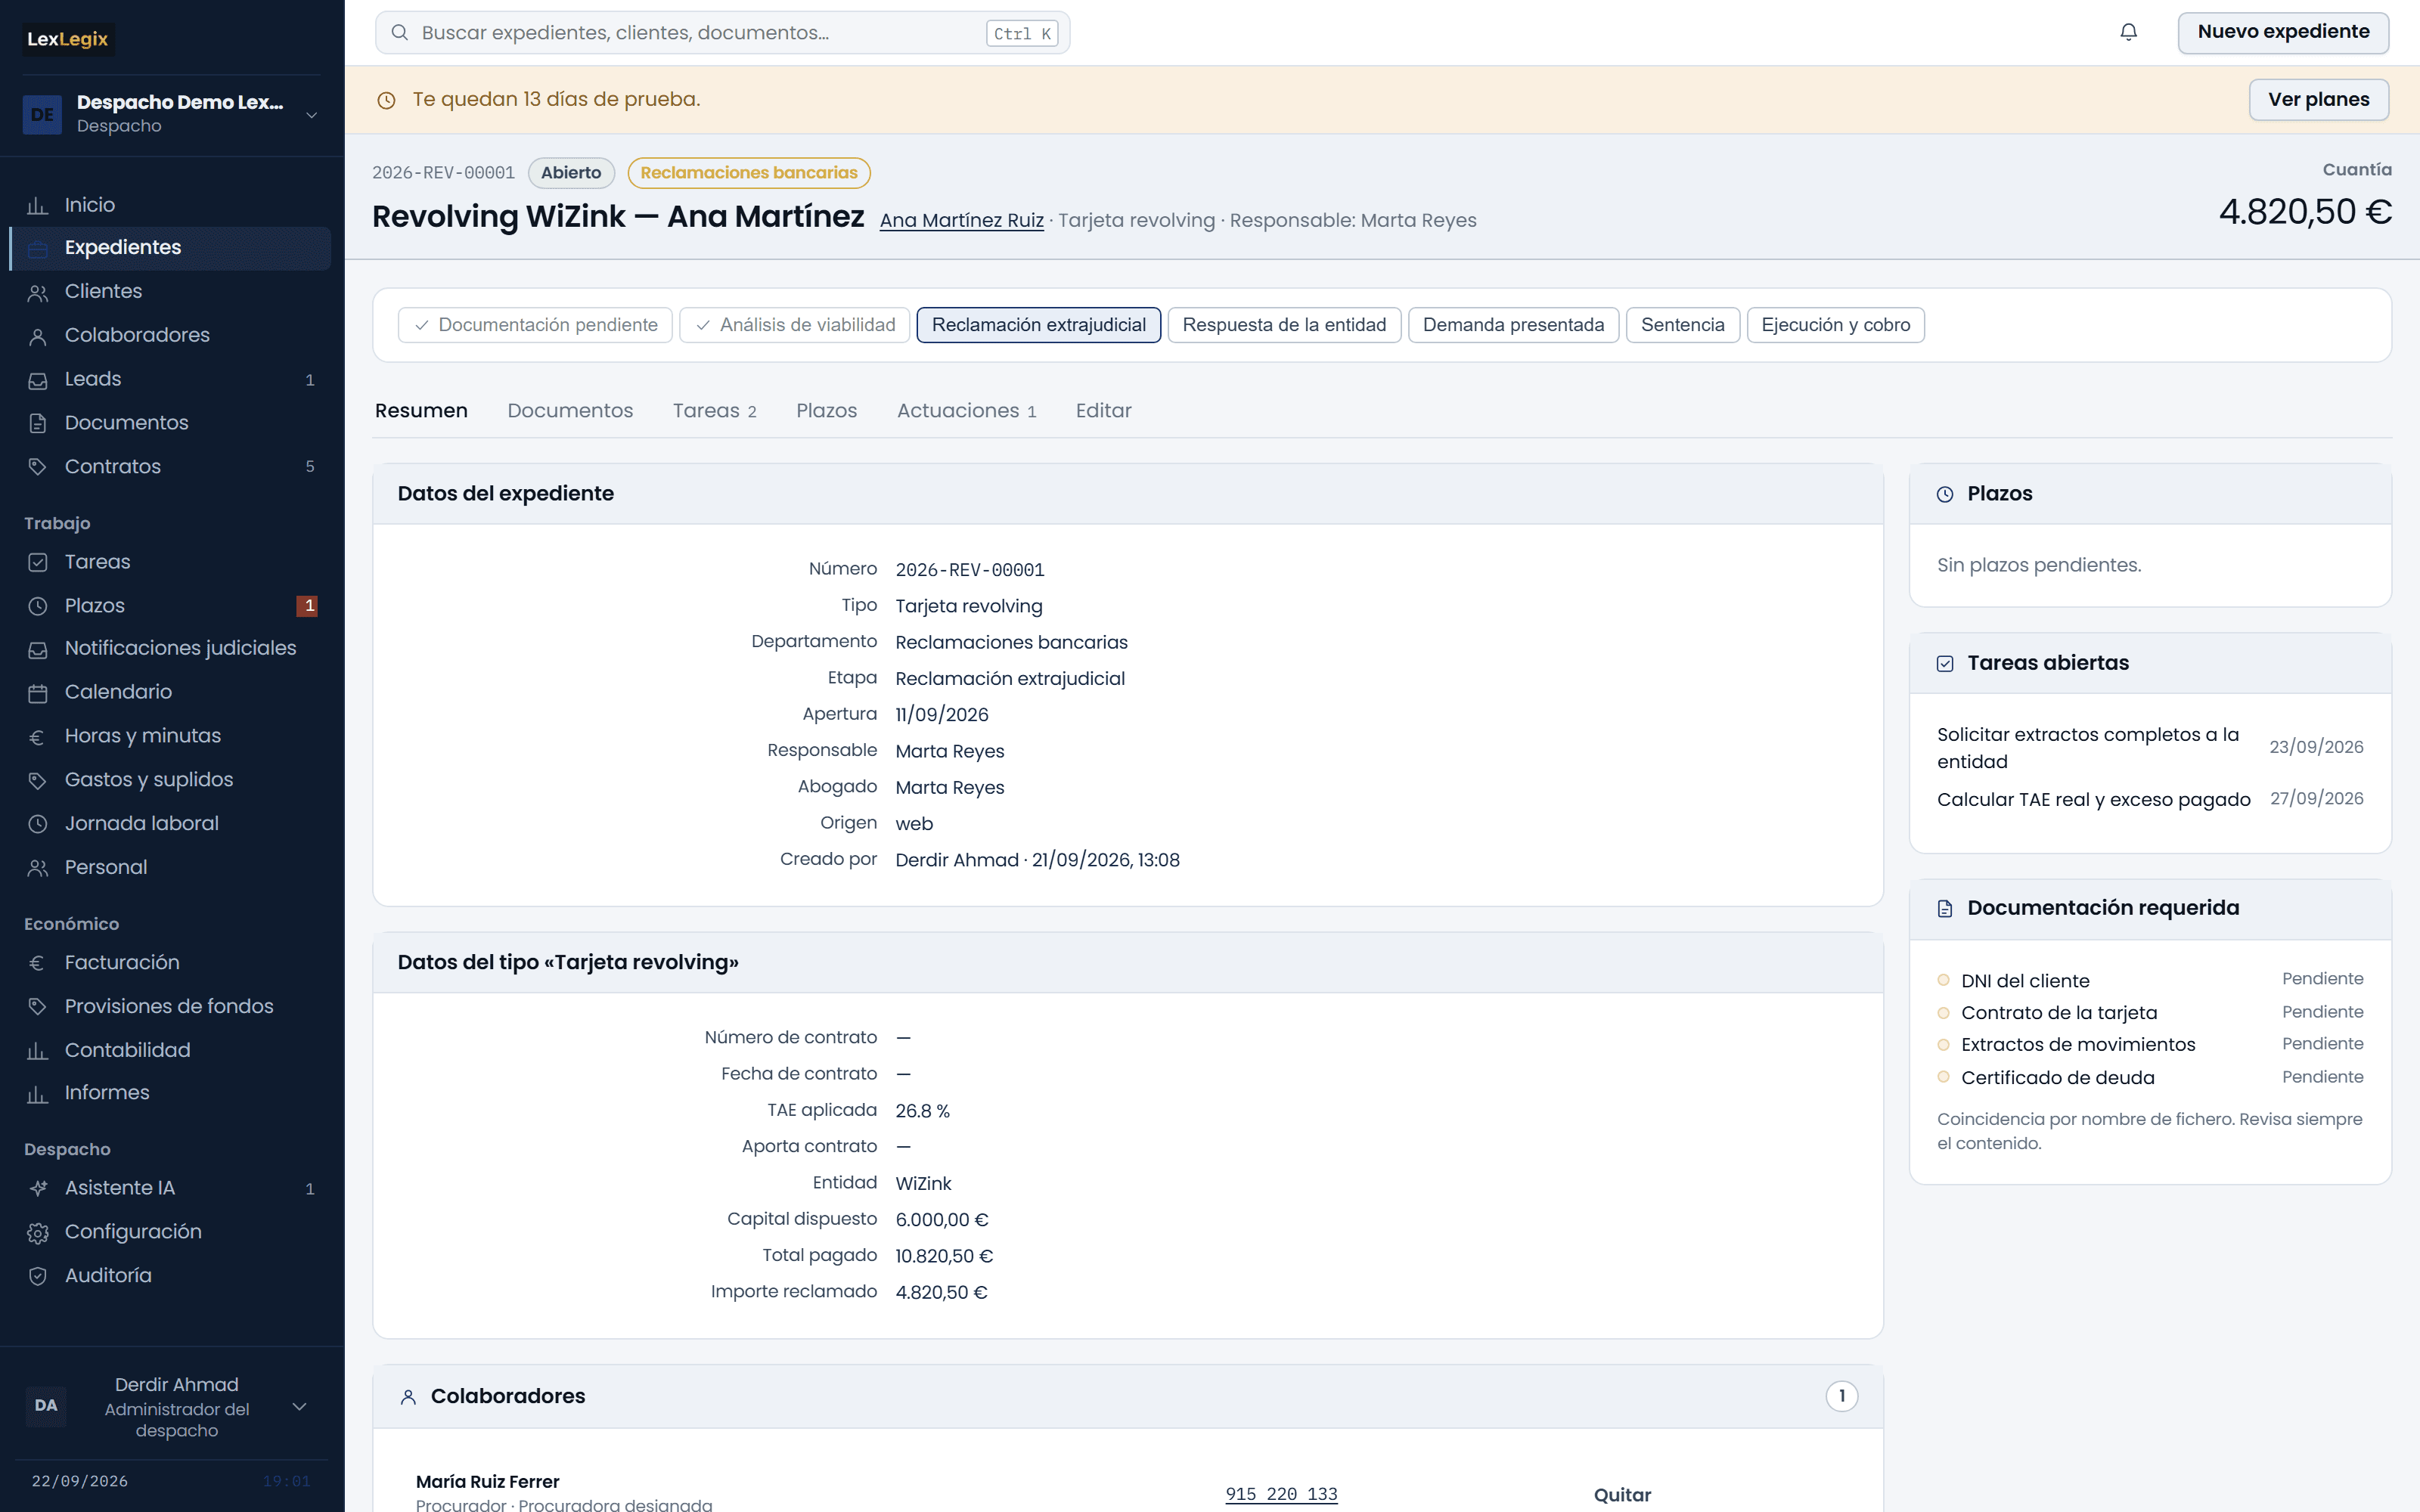Open the notifications bell icon
Image resolution: width=2420 pixels, height=1512 pixels.
(x=2128, y=32)
